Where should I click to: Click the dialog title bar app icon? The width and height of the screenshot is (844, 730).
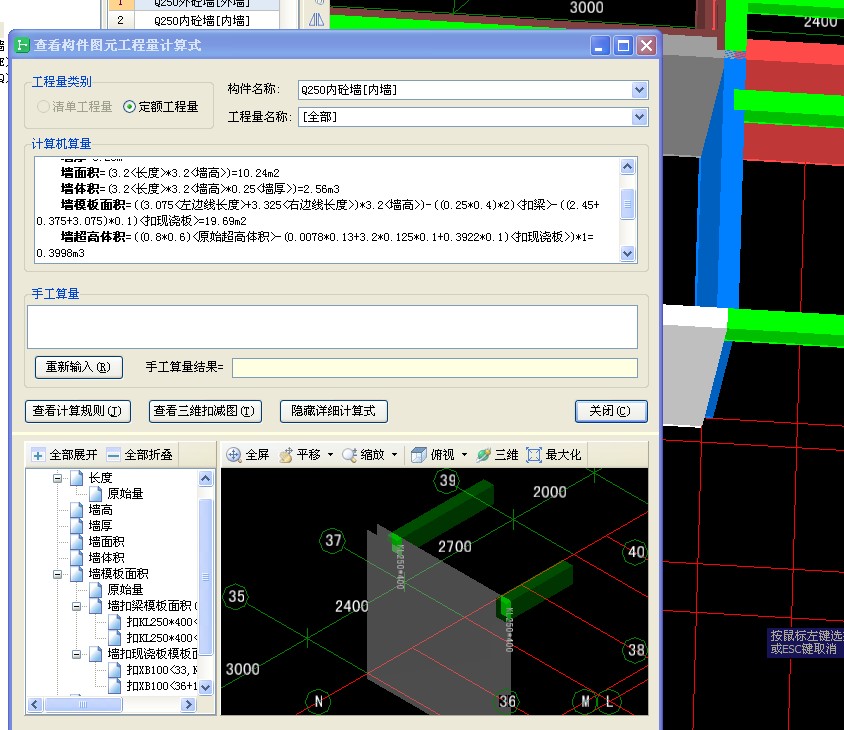pos(22,45)
